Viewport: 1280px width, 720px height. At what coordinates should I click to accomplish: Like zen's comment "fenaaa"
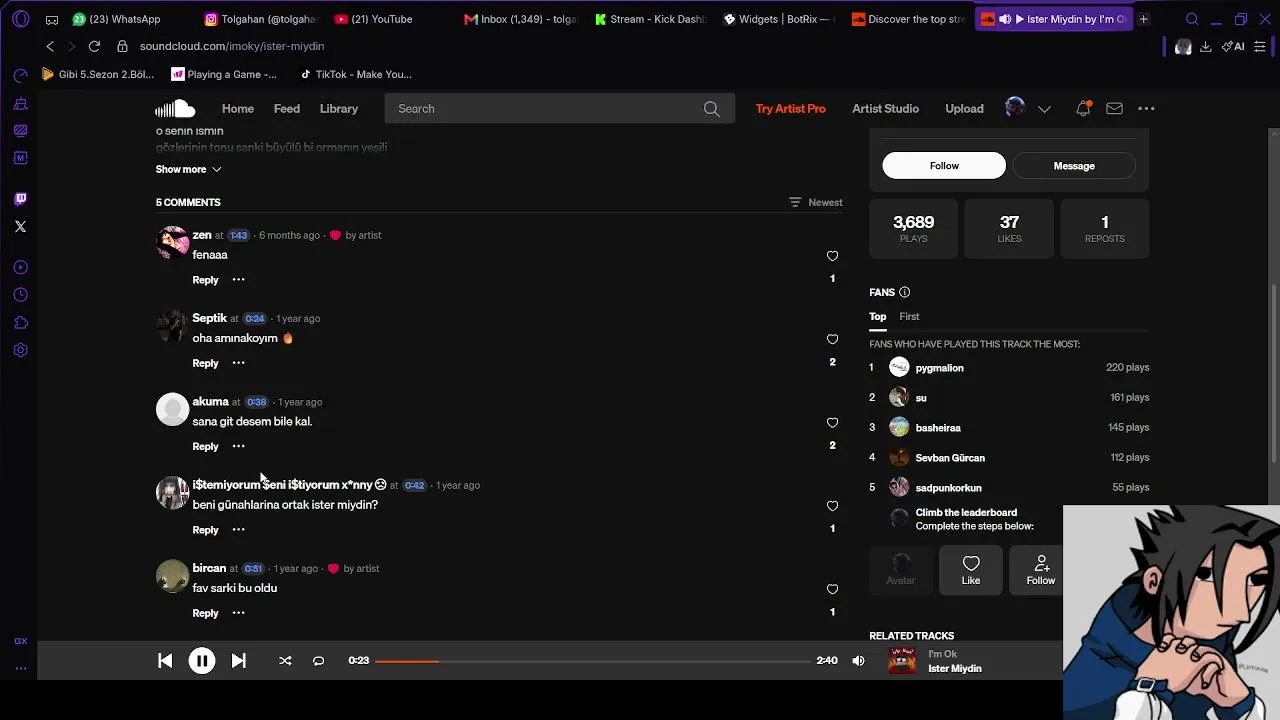pyautogui.click(x=832, y=256)
